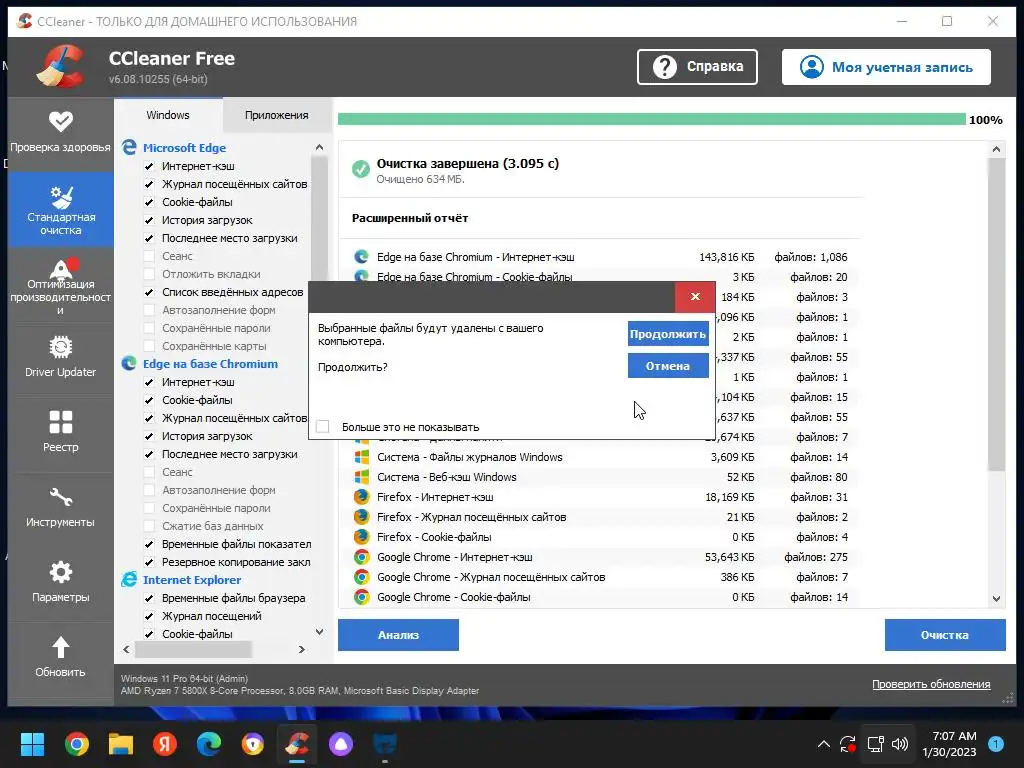Open Параметры gear icon
This screenshot has height=768, width=1024.
[60, 572]
